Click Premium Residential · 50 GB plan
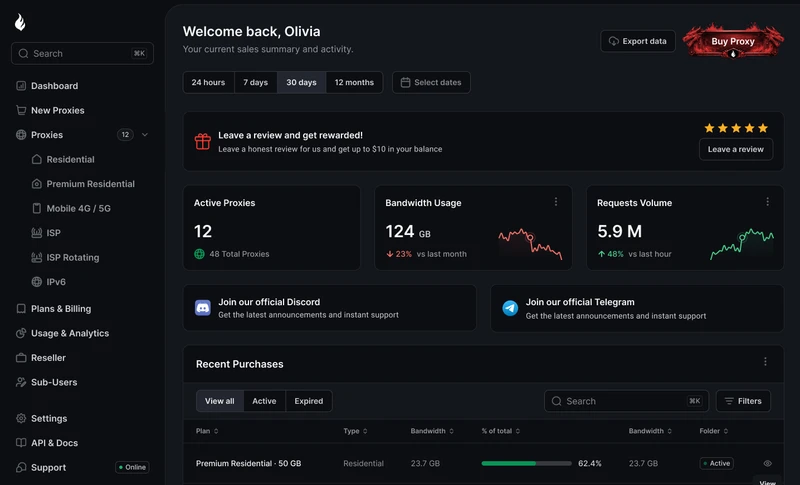Screen dimensions: 800x485 248,464
